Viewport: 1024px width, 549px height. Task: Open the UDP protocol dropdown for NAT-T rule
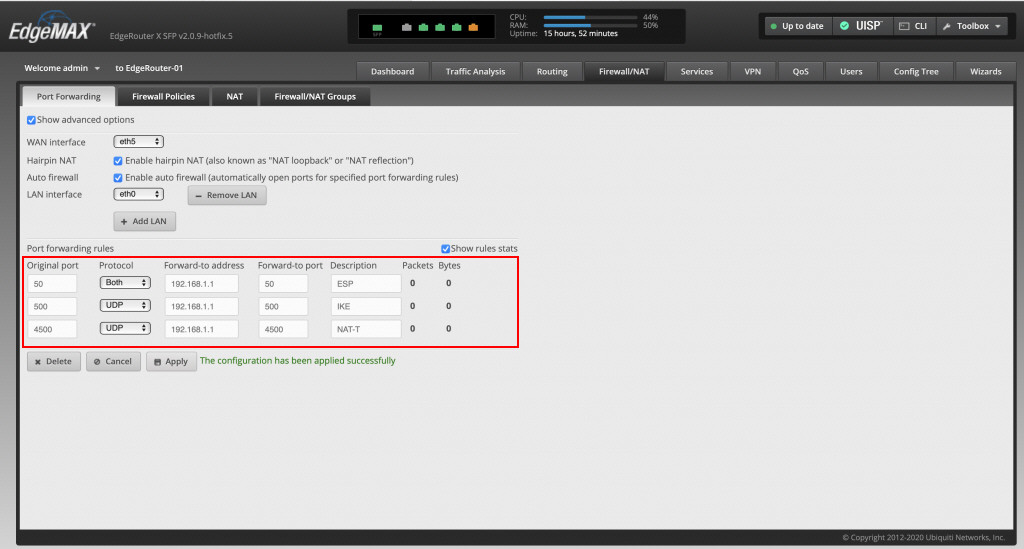click(x=125, y=328)
